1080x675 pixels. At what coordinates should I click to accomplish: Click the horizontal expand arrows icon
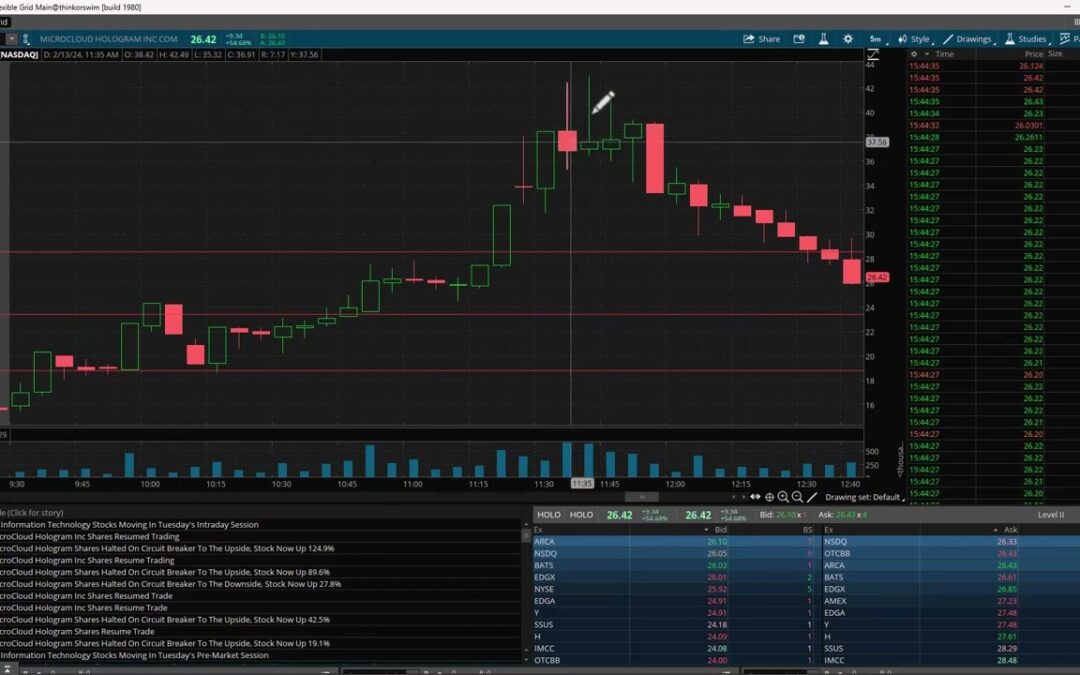(x=755, y=497)
